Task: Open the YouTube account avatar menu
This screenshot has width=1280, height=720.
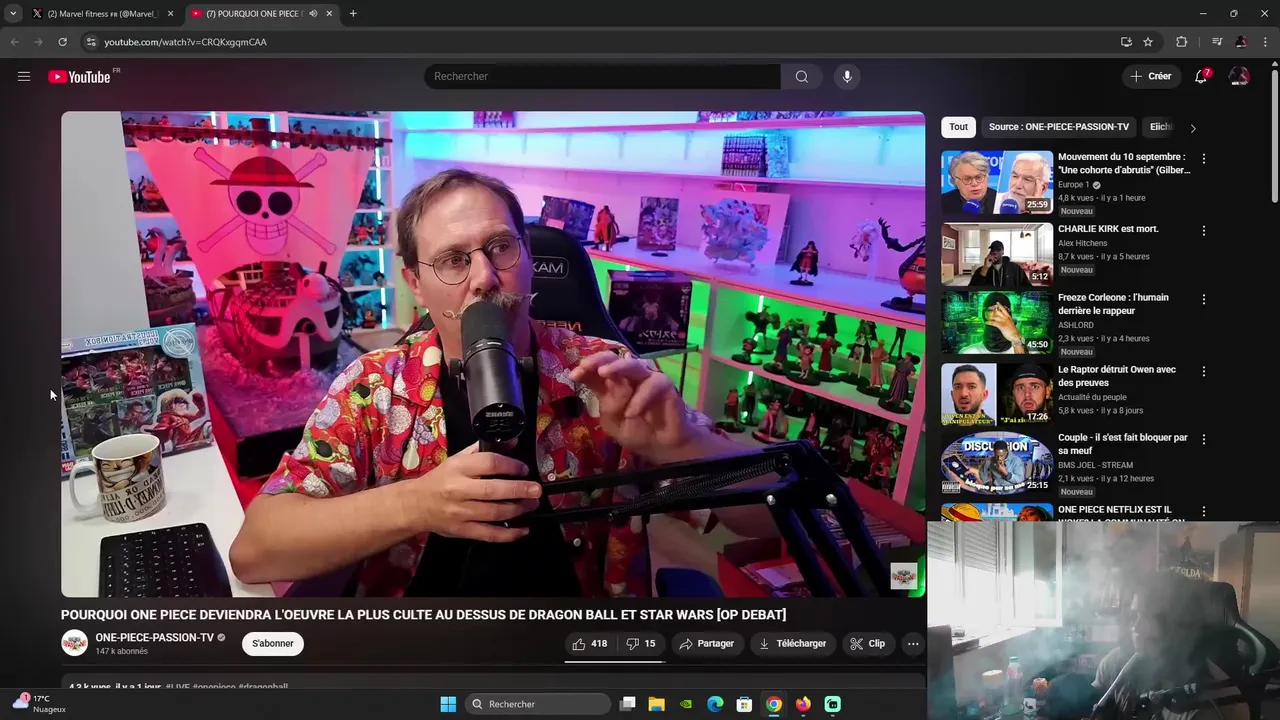Action: [x=1239, y=76]
